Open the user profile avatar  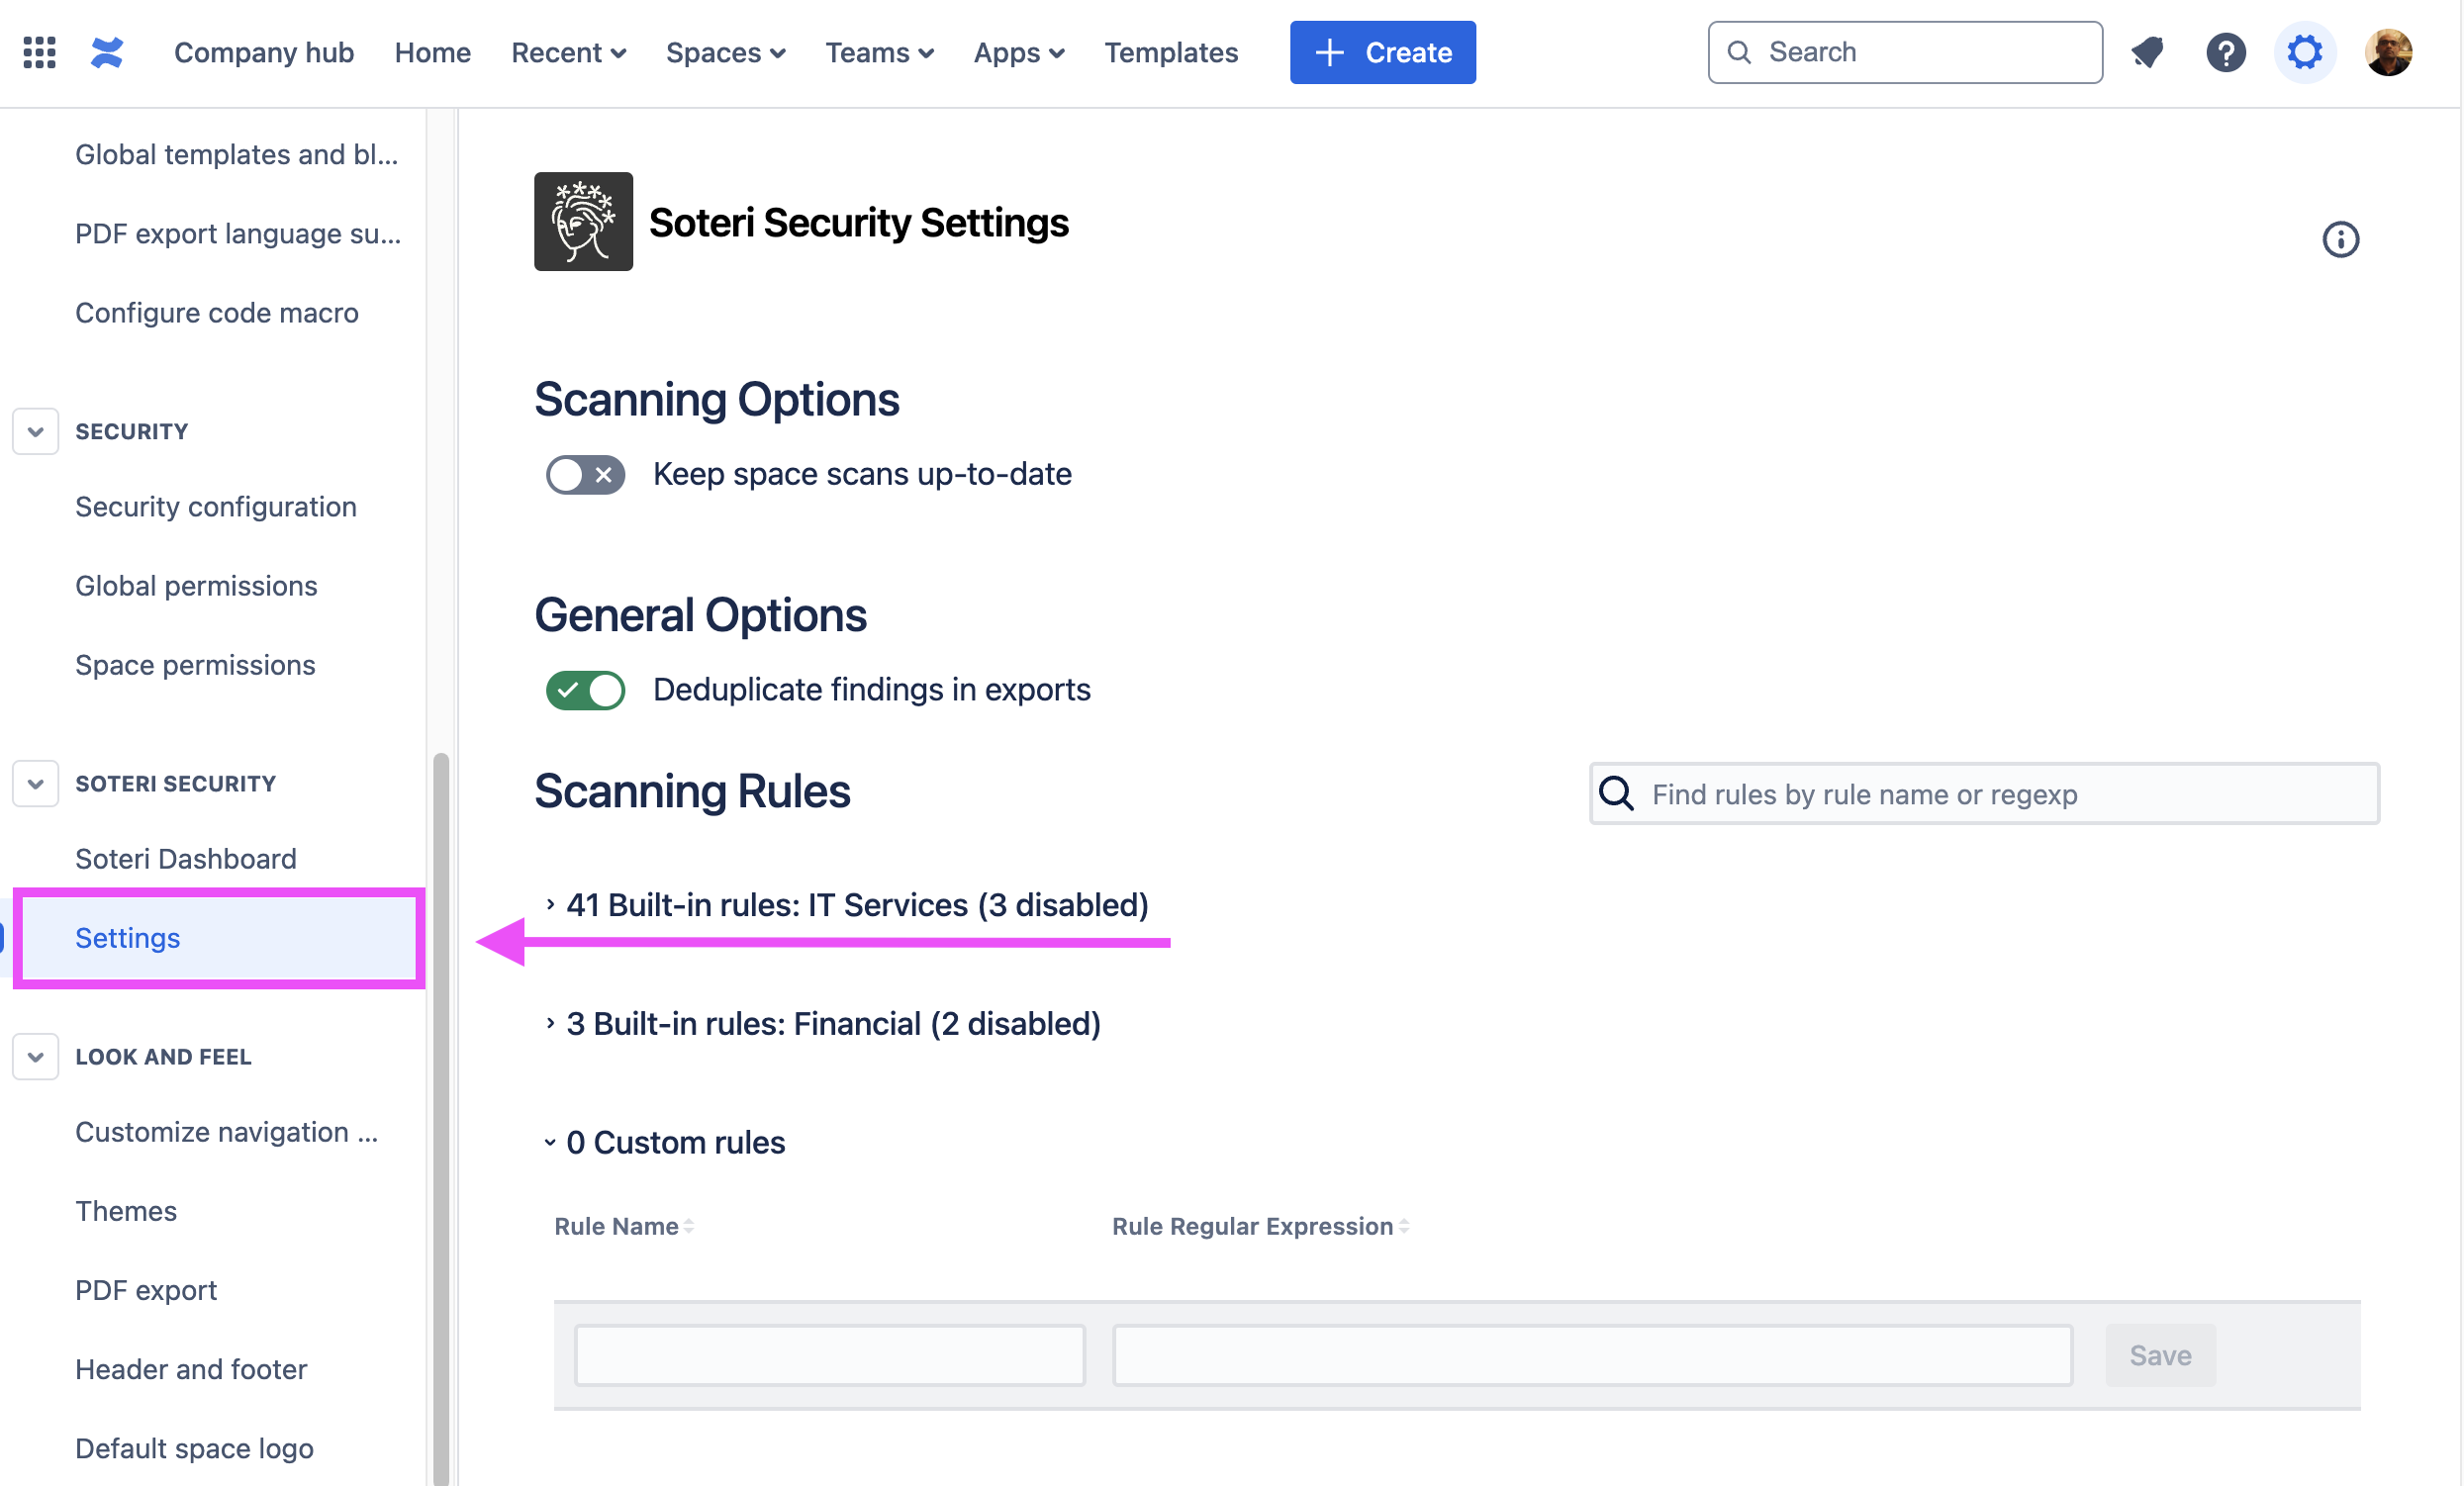pyautogui.click(x=2389, y=52)
